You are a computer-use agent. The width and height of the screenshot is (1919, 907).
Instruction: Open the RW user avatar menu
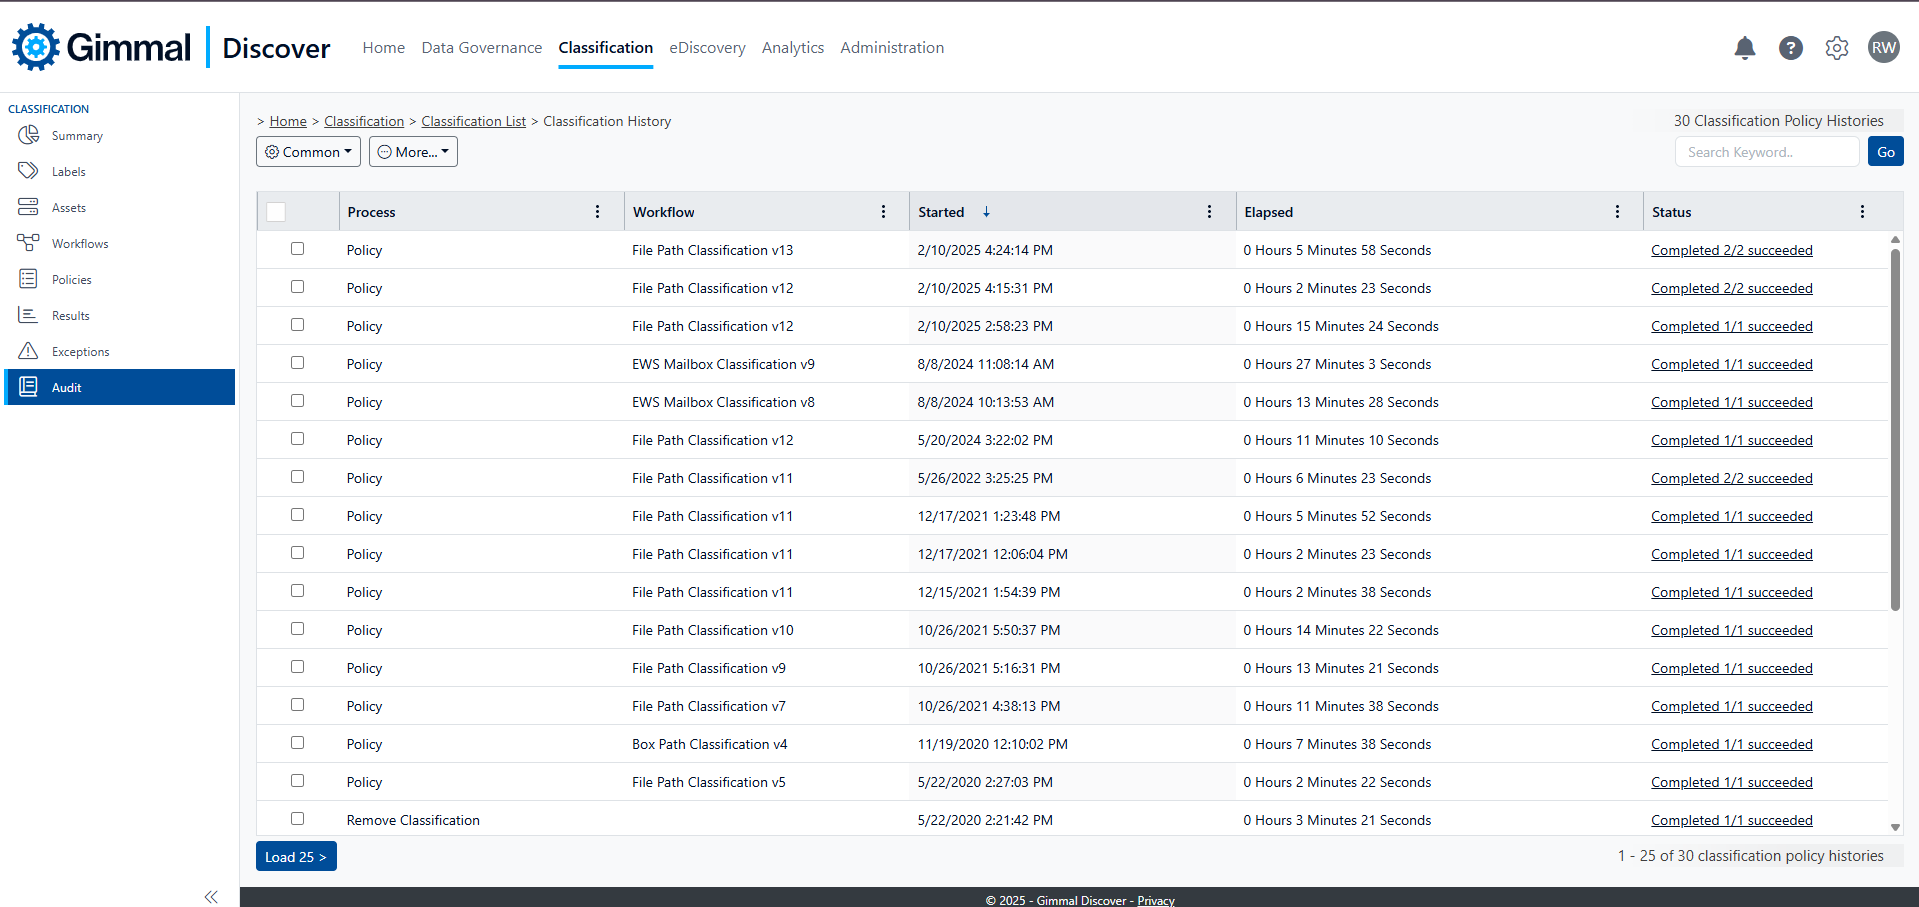(1883, 48)
